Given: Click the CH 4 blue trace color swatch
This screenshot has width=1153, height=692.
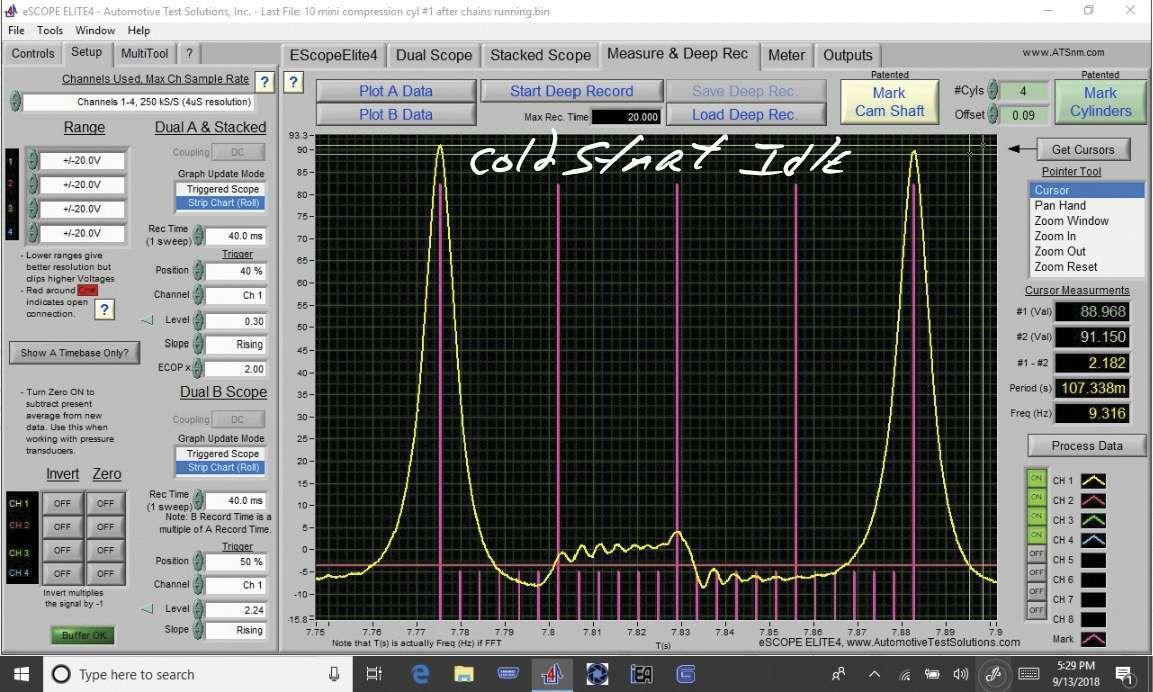Looking at the screenshot, I should [x=1093, y=541].
